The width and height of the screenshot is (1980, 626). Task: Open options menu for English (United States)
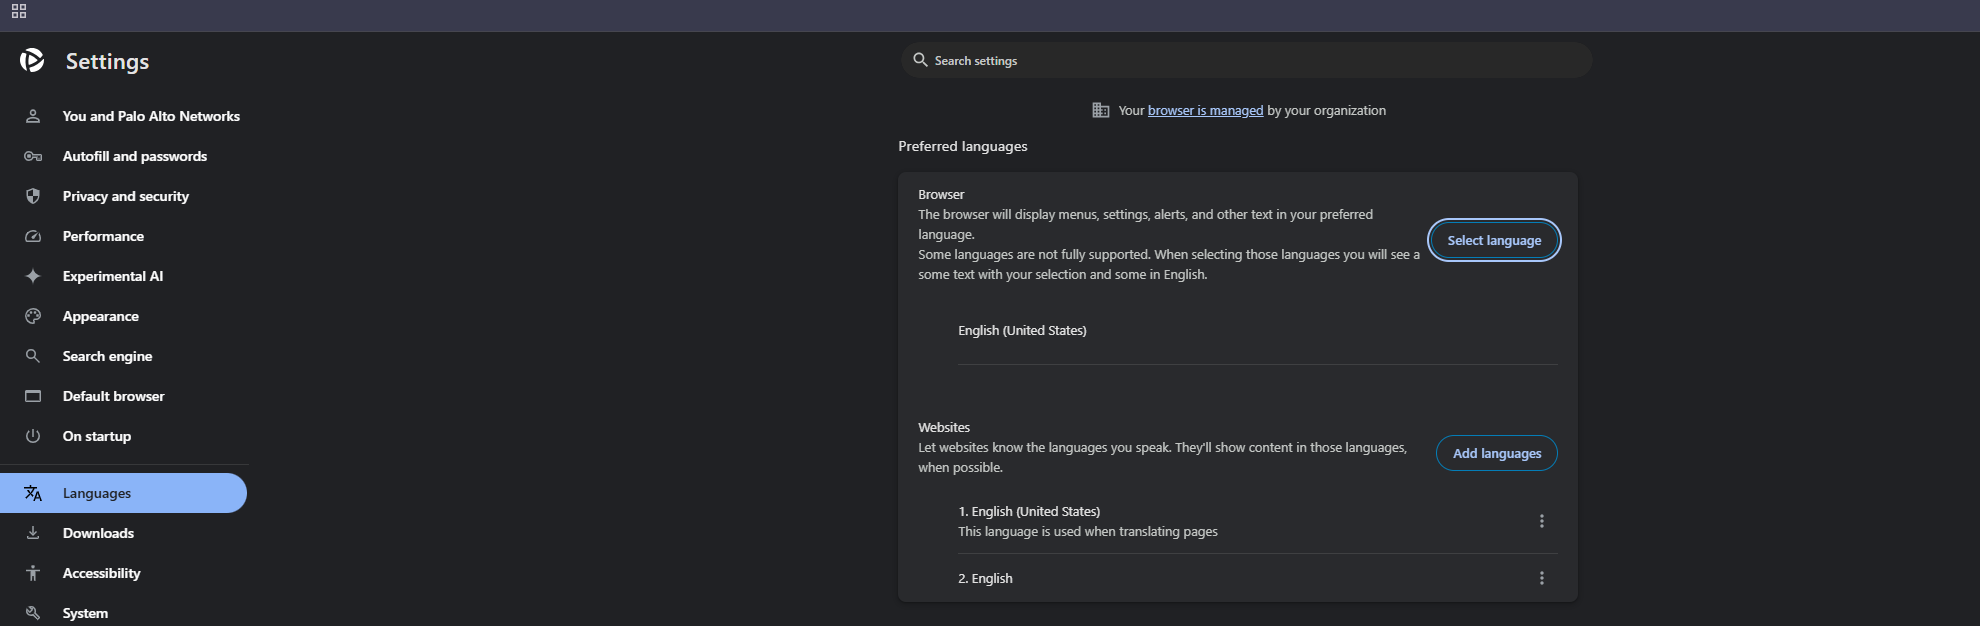[x=1541, y=521]
